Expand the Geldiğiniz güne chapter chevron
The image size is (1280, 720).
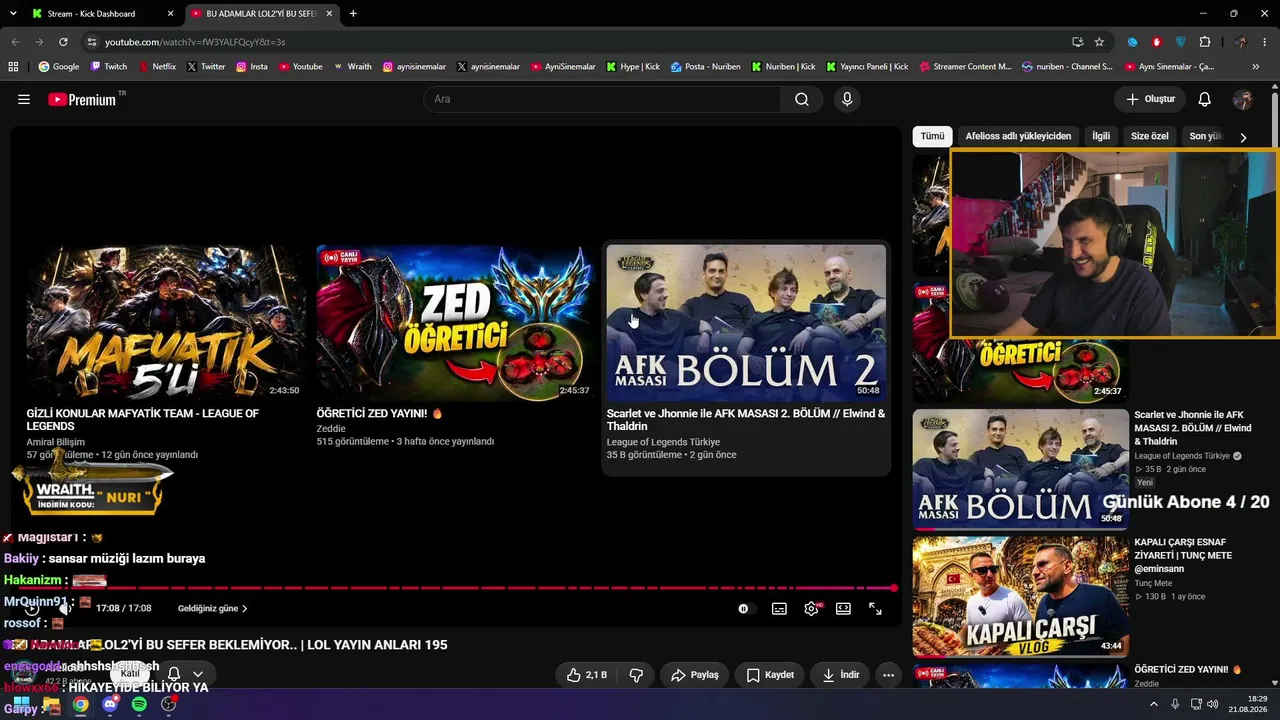pyautogui.click(x=244, y=608)
